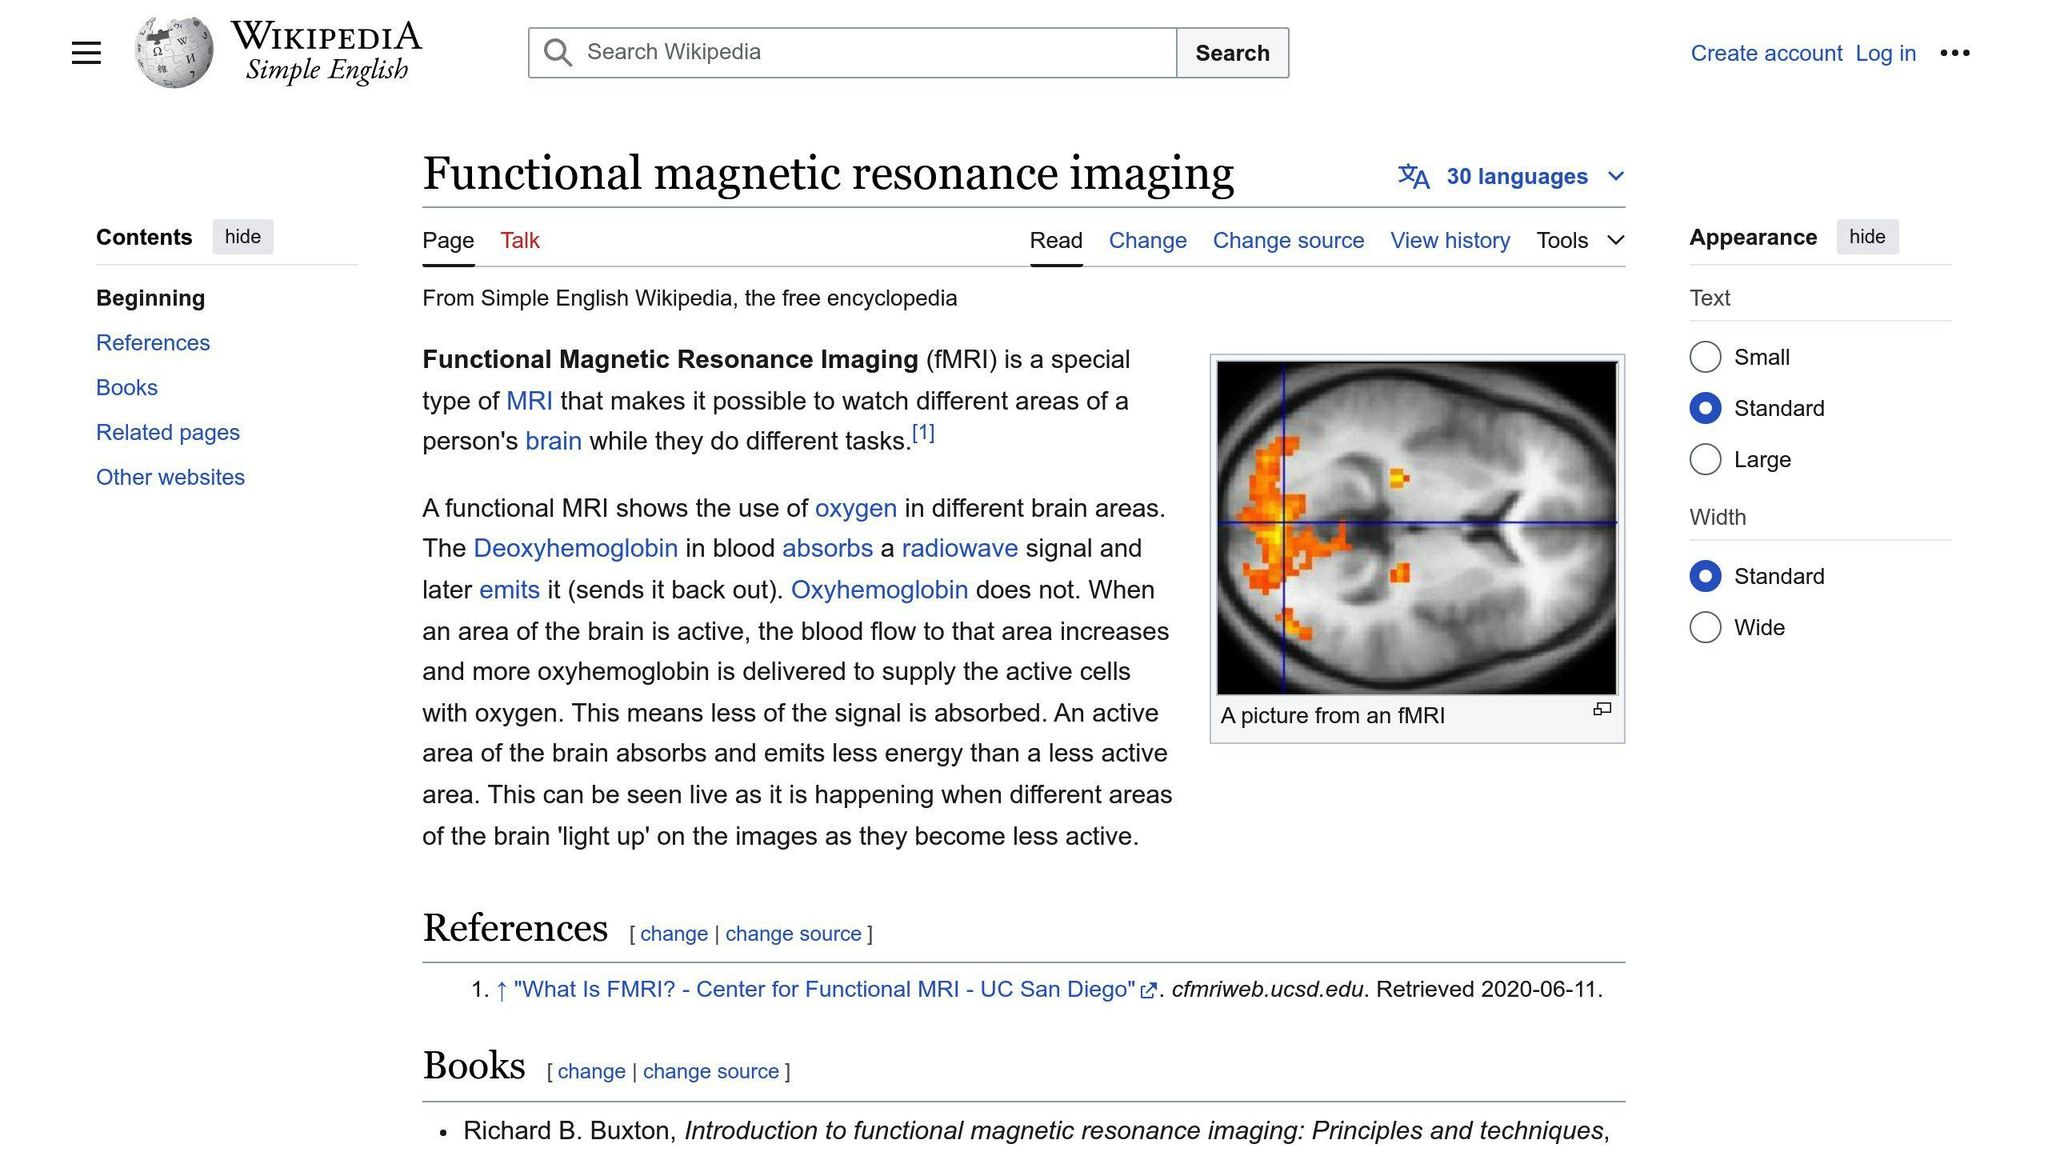This screenshot has width=2048, height=1152.
Task: Open the View history tab
Action: pos(1450,240)
